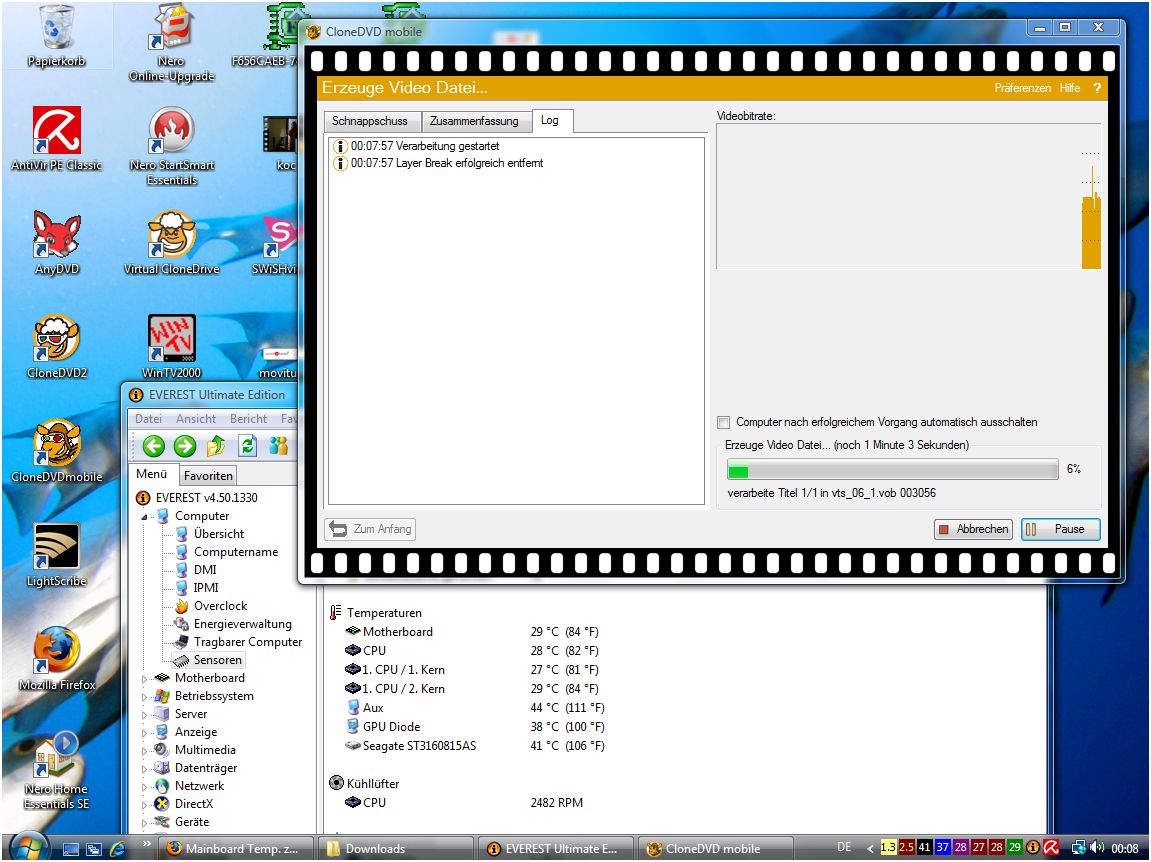
Task: Click Mainboard Temp taskbar button
Action: 236,849
